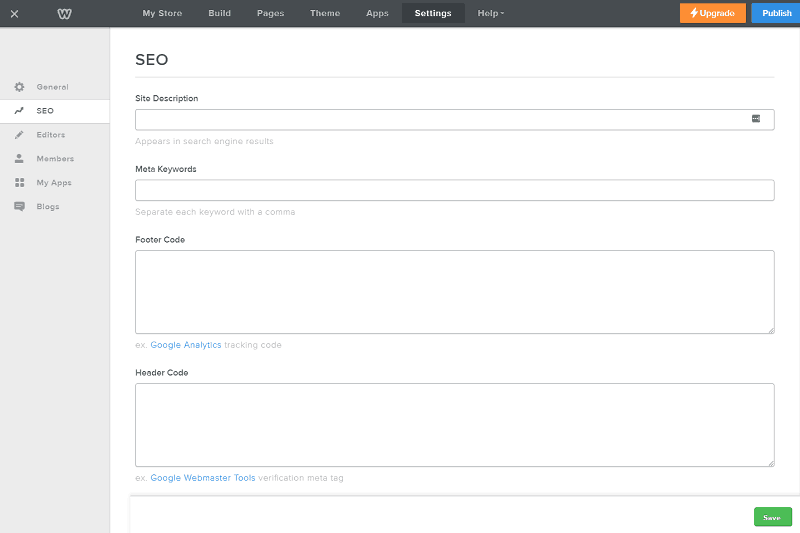Open Members settings in sidebar
800x533 pixels.
pyautogui.click(x=55, y=159)
